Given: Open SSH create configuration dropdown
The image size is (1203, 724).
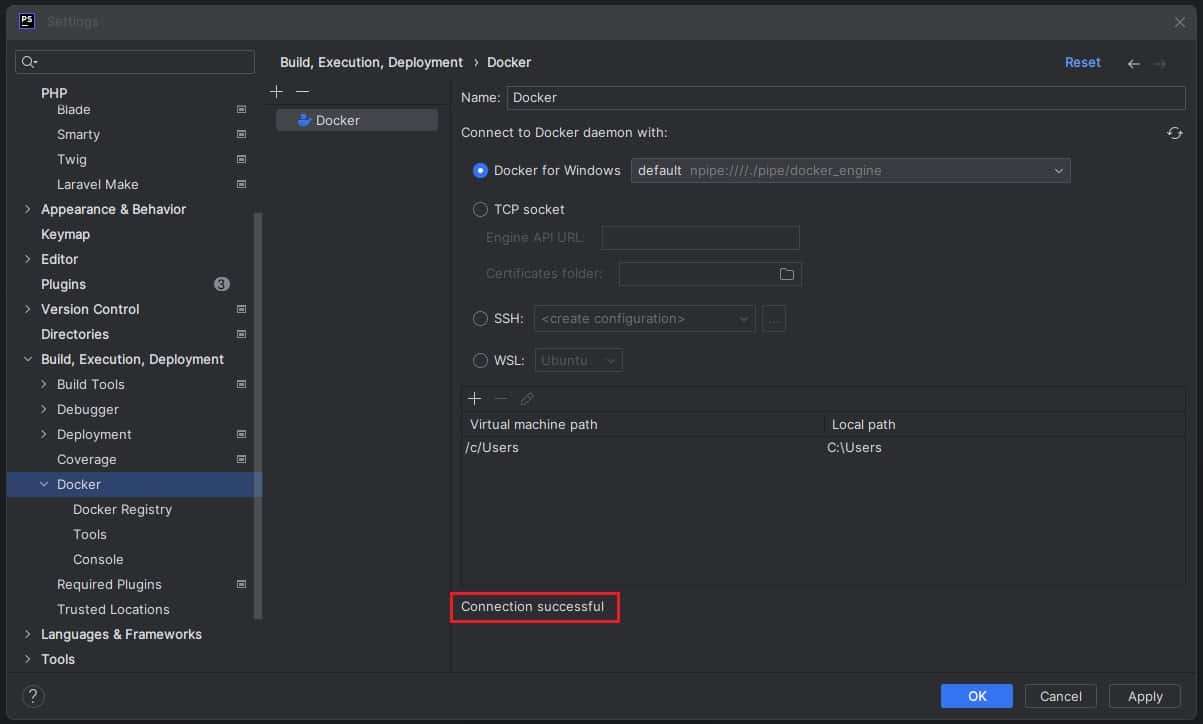Looking at the screenshot, I should pos(644,319).
